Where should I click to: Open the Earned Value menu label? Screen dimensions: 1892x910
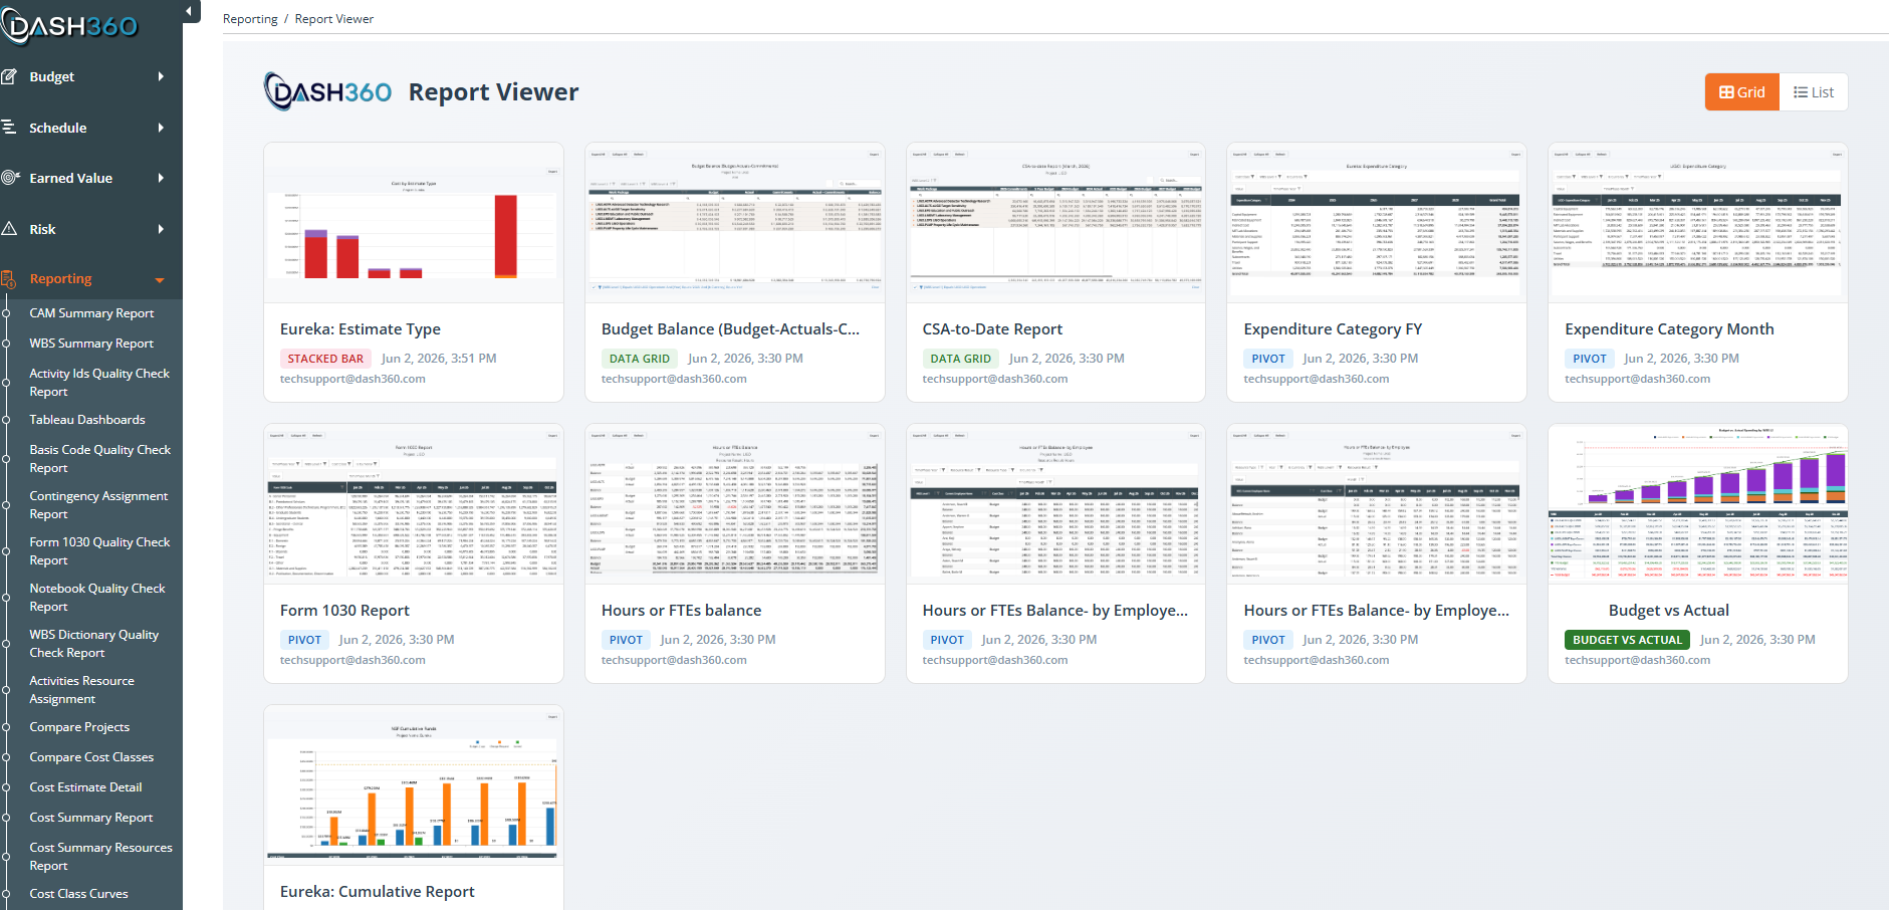pyautogui.click(x=71, y=178)
